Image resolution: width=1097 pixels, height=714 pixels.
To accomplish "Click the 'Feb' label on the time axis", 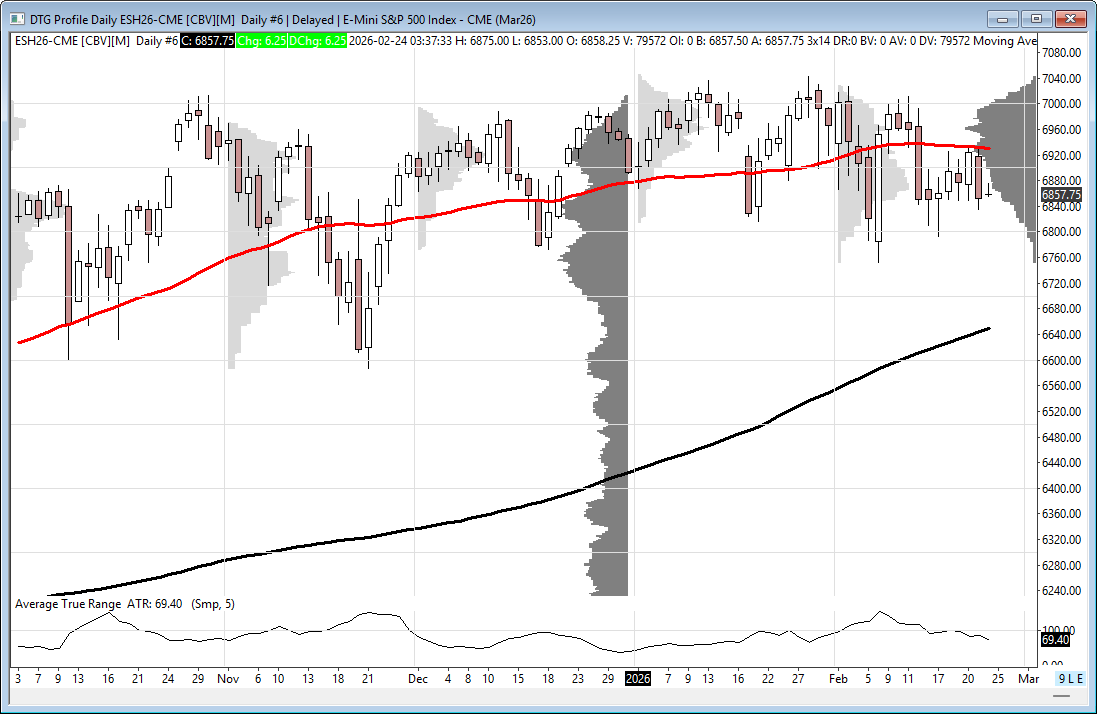I will (x=838, y=678).
